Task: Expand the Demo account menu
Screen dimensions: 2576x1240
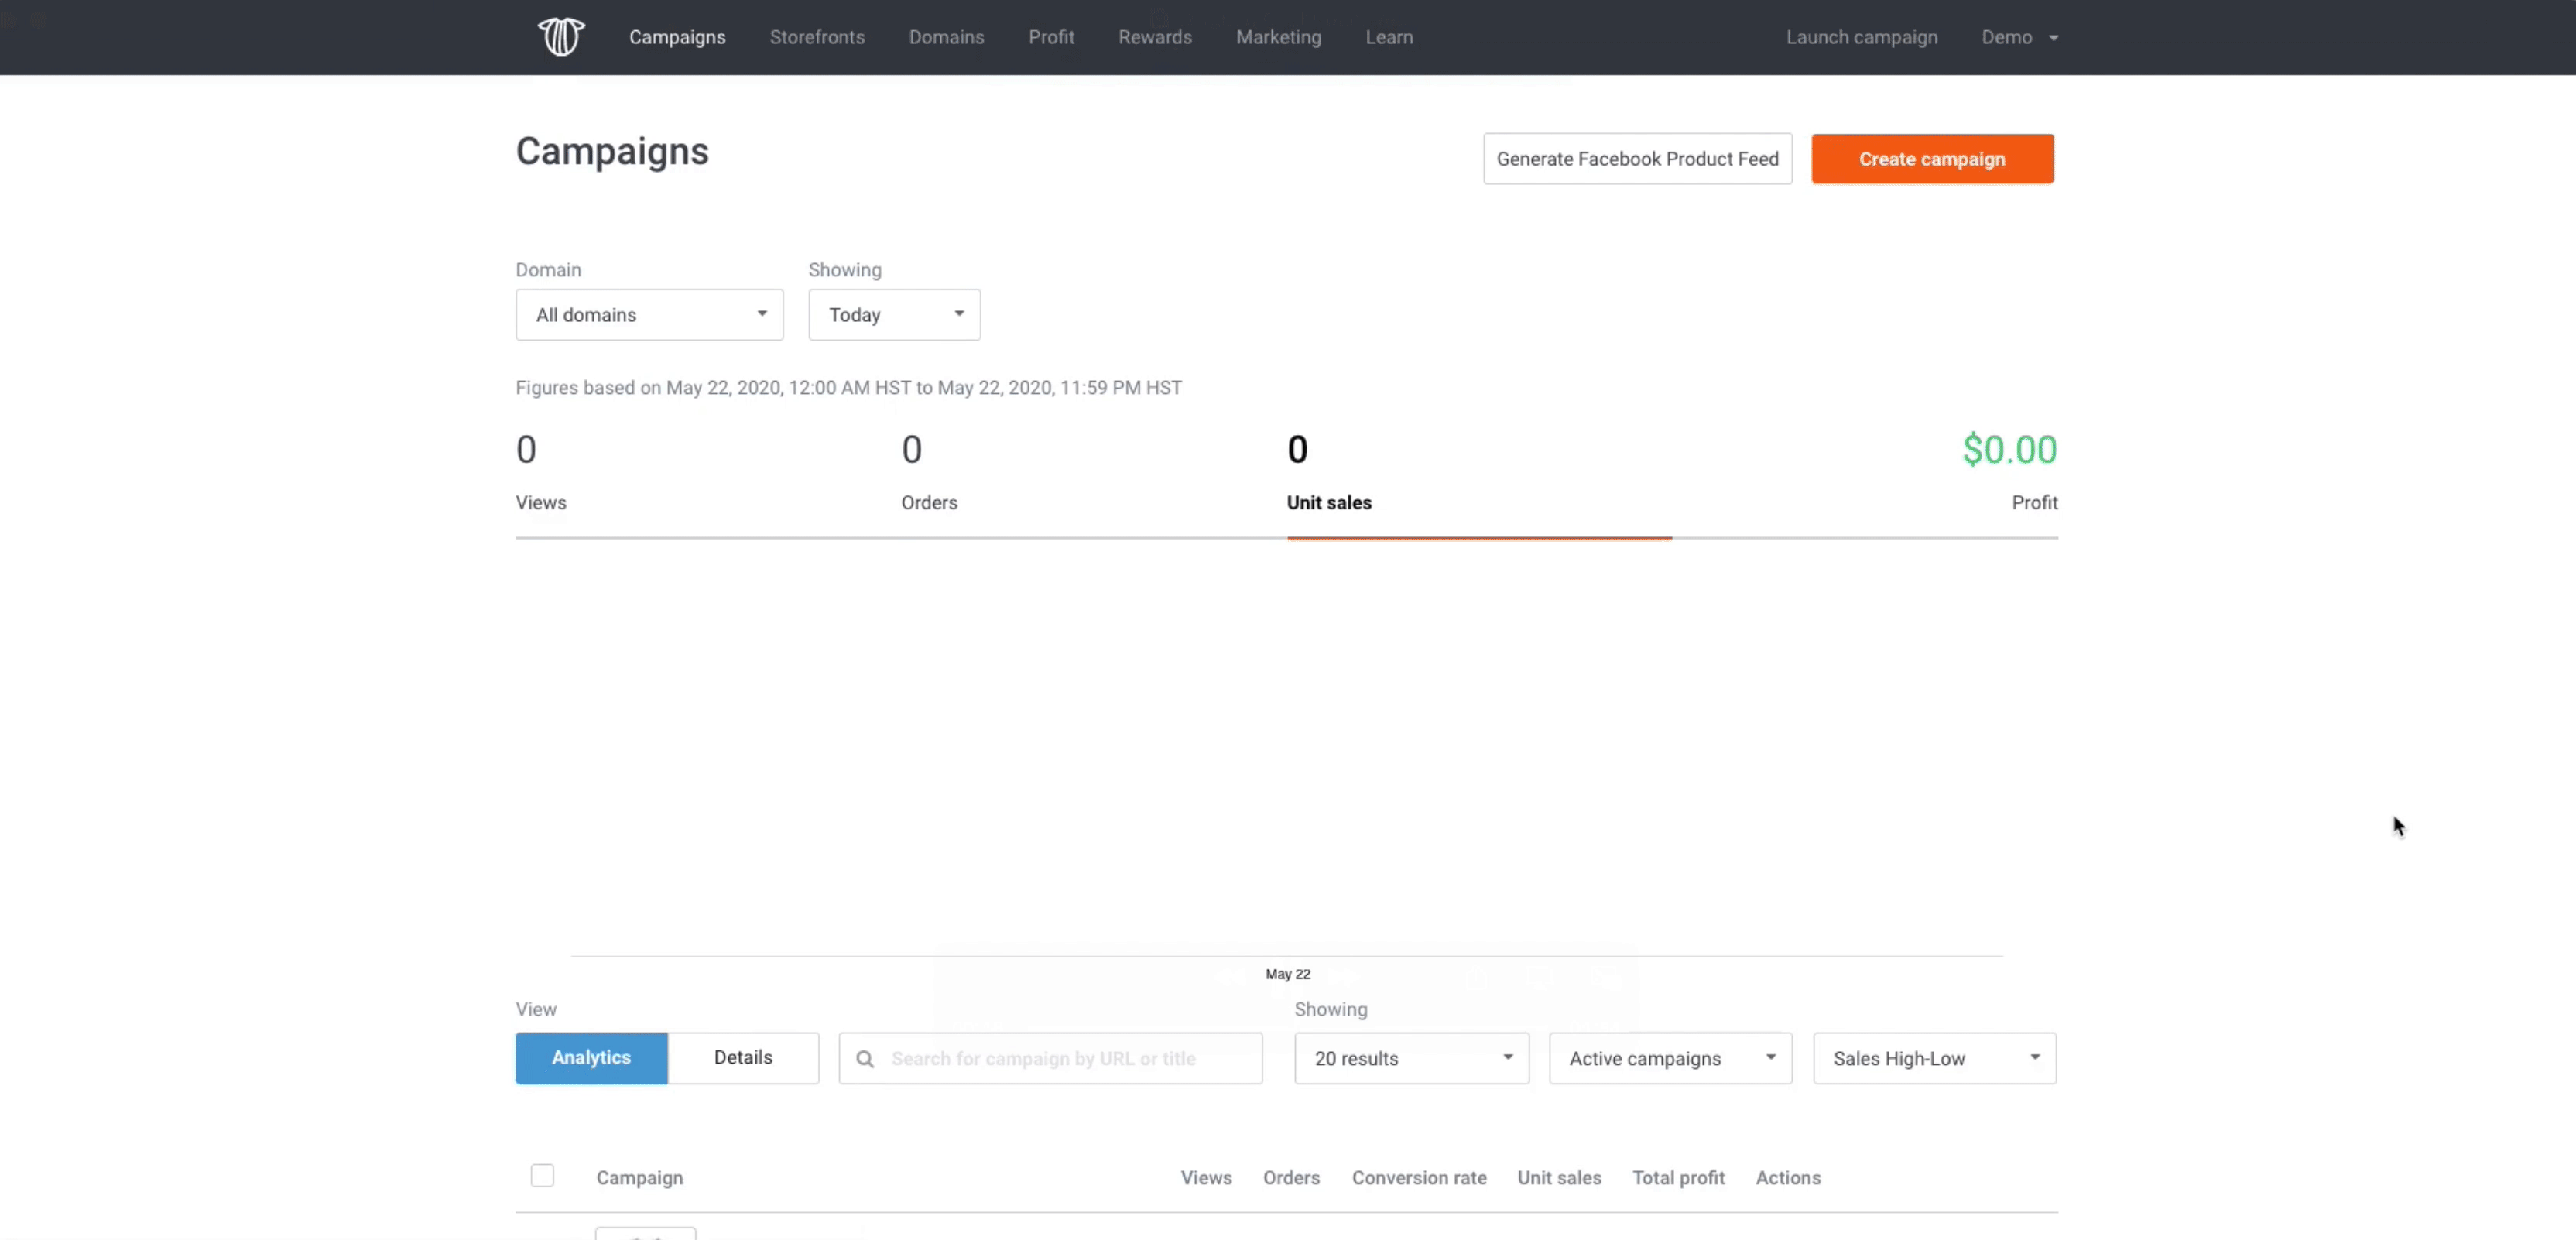Action: [x=2017, y=36]
